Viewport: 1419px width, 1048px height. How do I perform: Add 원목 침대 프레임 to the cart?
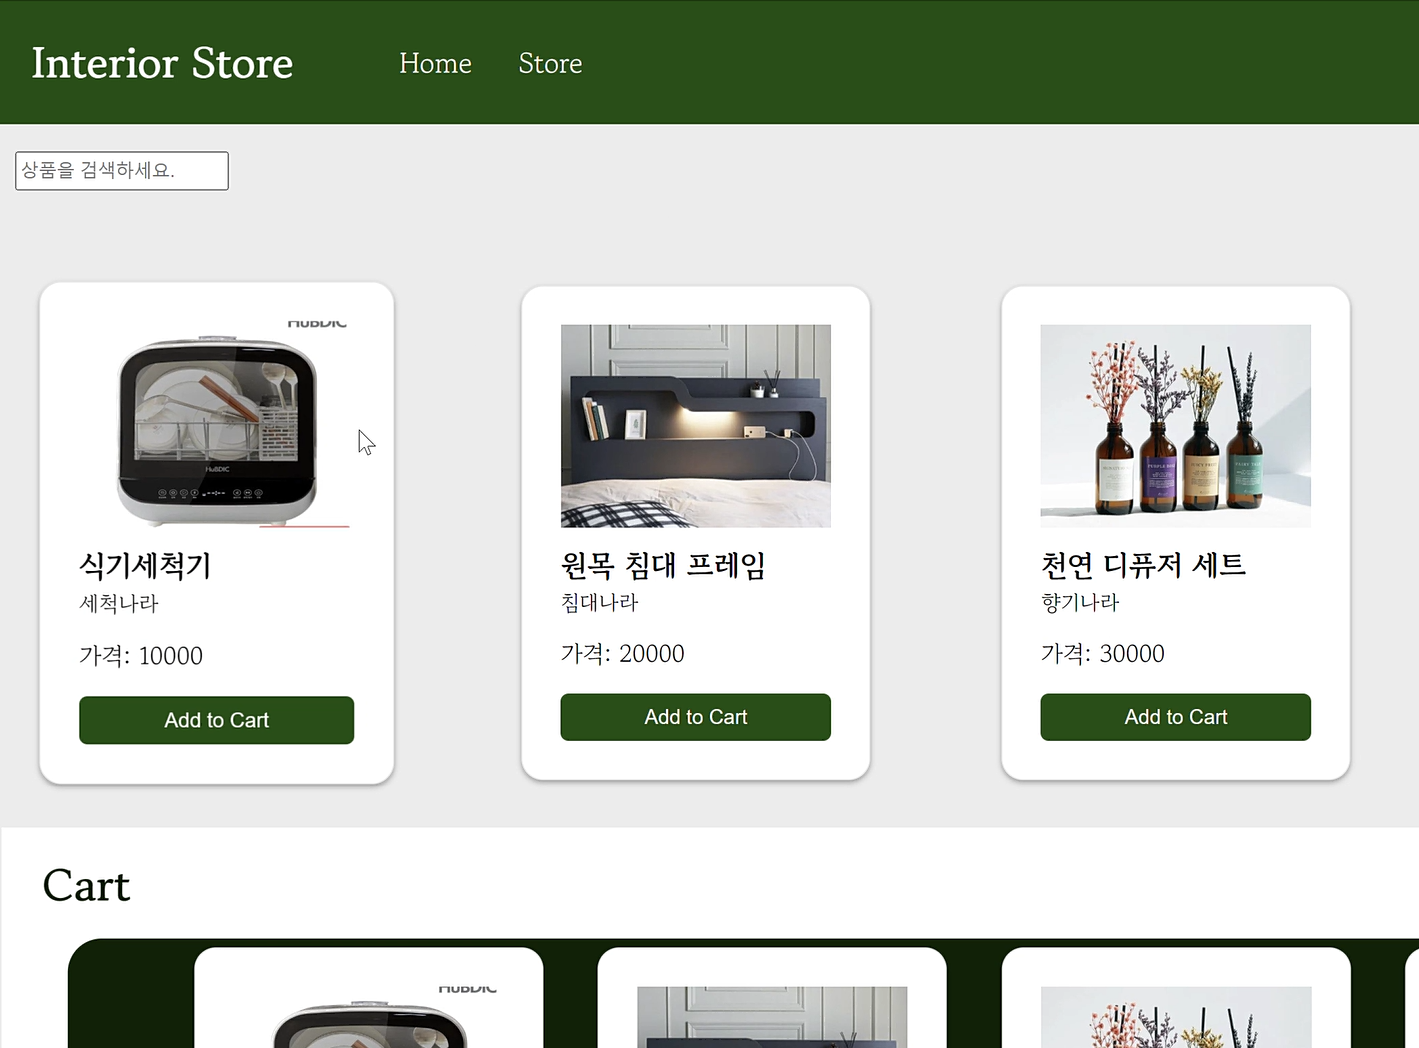click(x=696, y=717)
